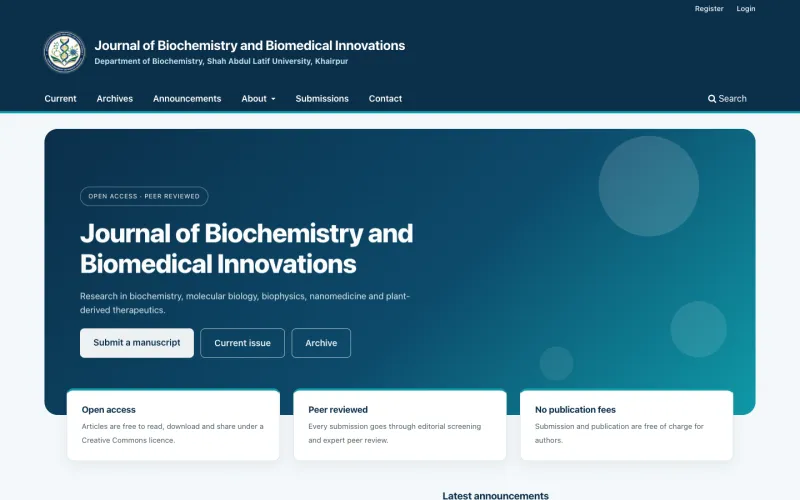Click the Latest announcements heading
The height and width of the screenshot is (500, 800).
(495, 495)
